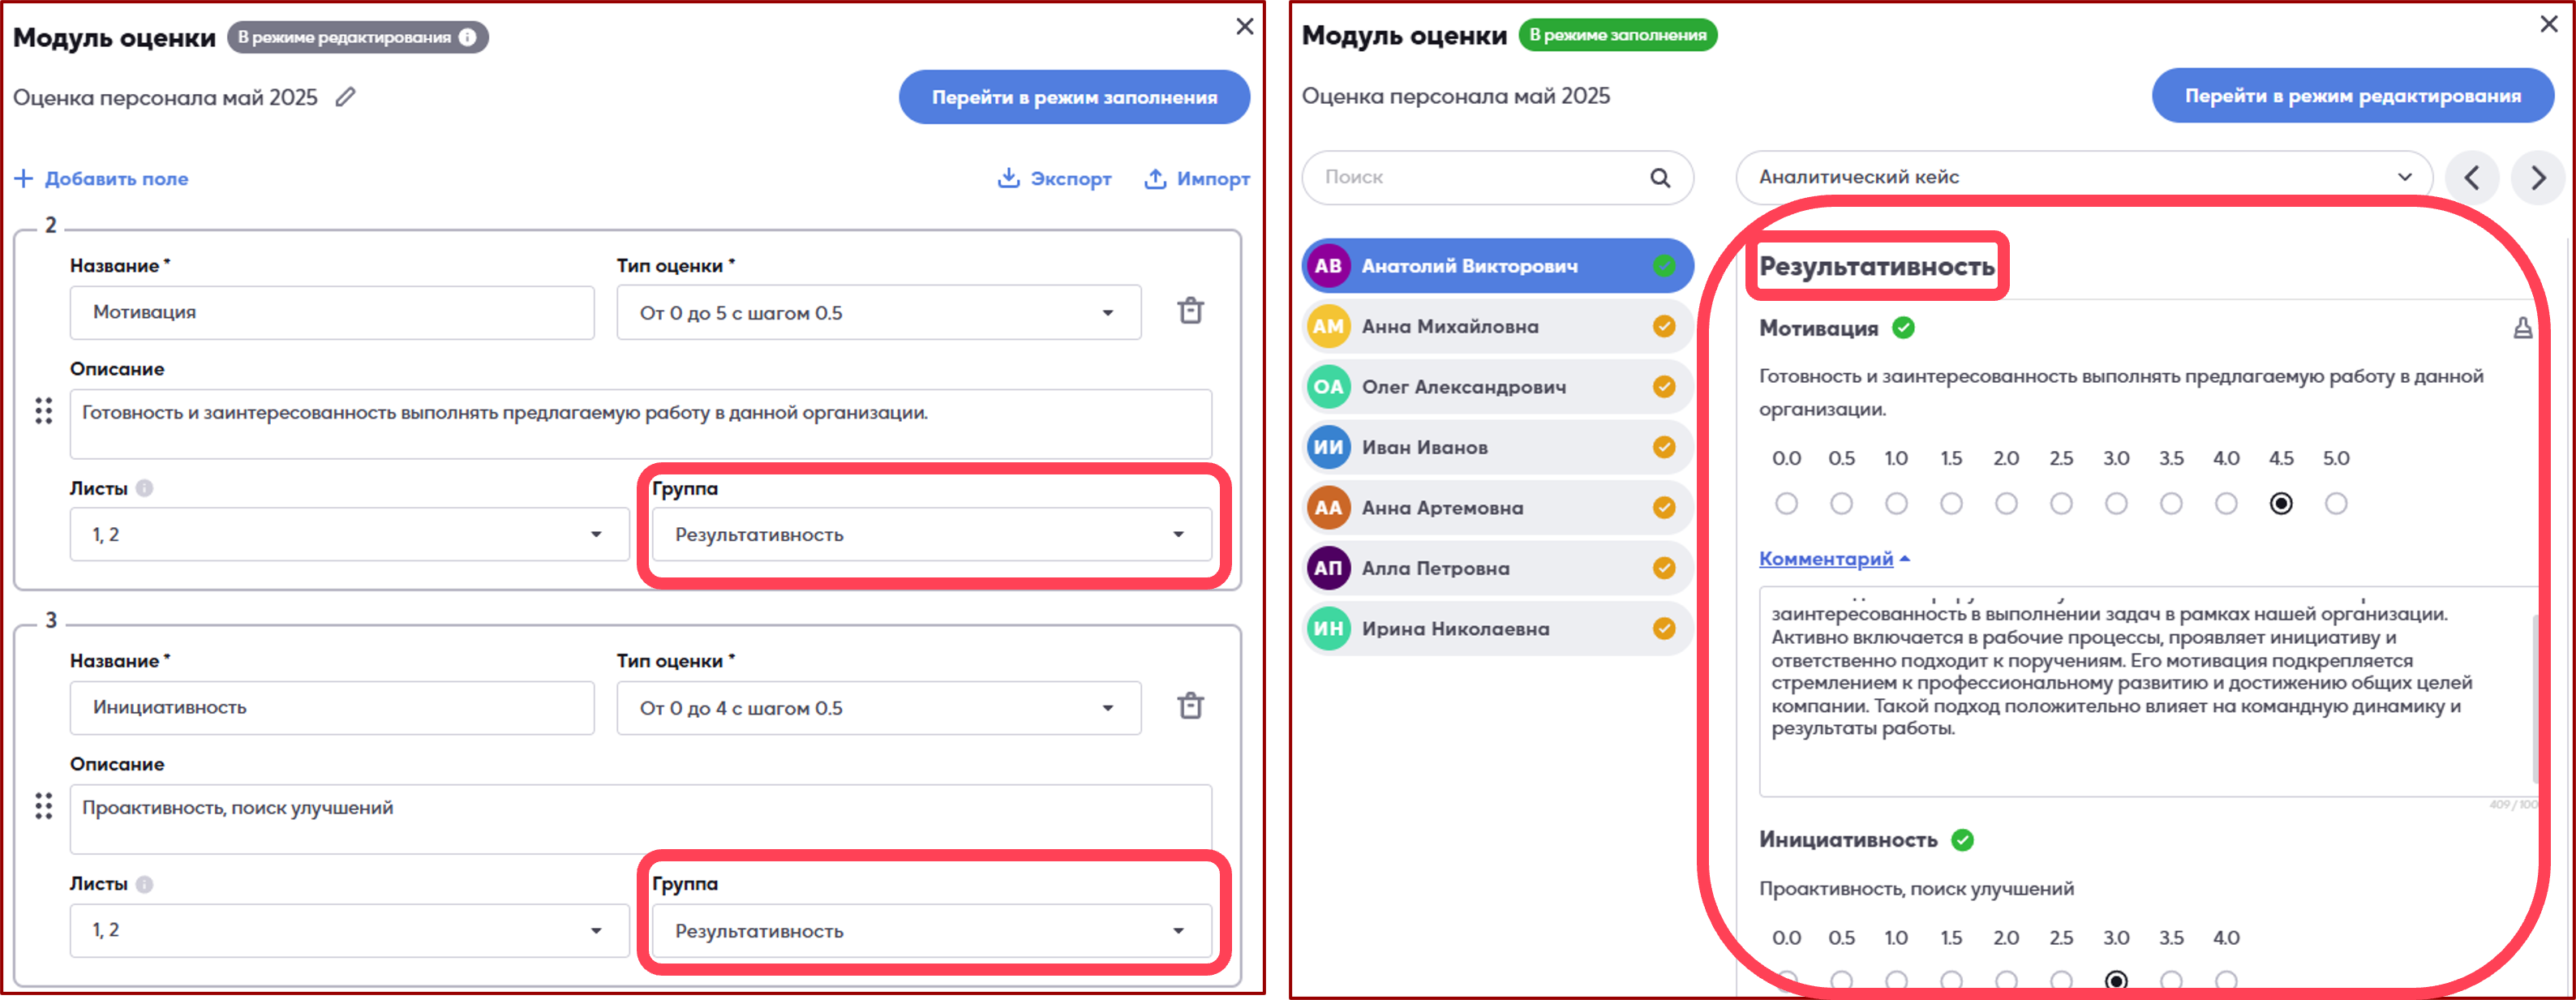
Task: Click the stamp icon next to Мотивация
Action: coord(2522,328)
